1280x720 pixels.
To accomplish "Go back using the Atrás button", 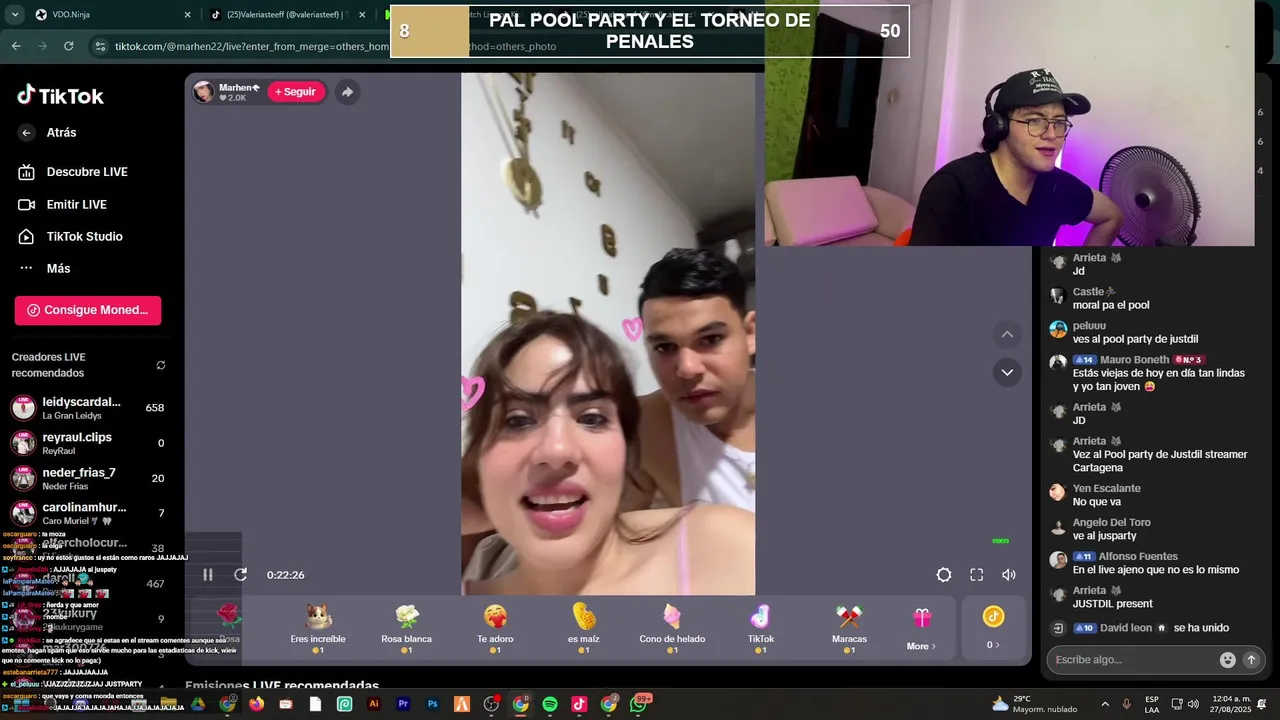I will click(48, 132).
